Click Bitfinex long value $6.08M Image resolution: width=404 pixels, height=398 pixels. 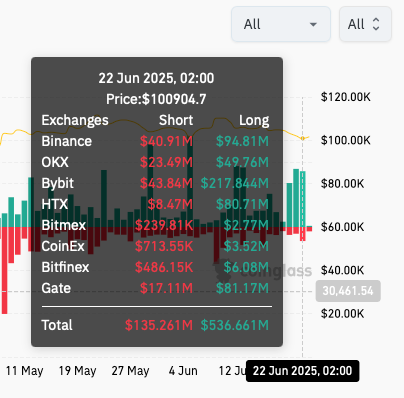tap(246, 267)
